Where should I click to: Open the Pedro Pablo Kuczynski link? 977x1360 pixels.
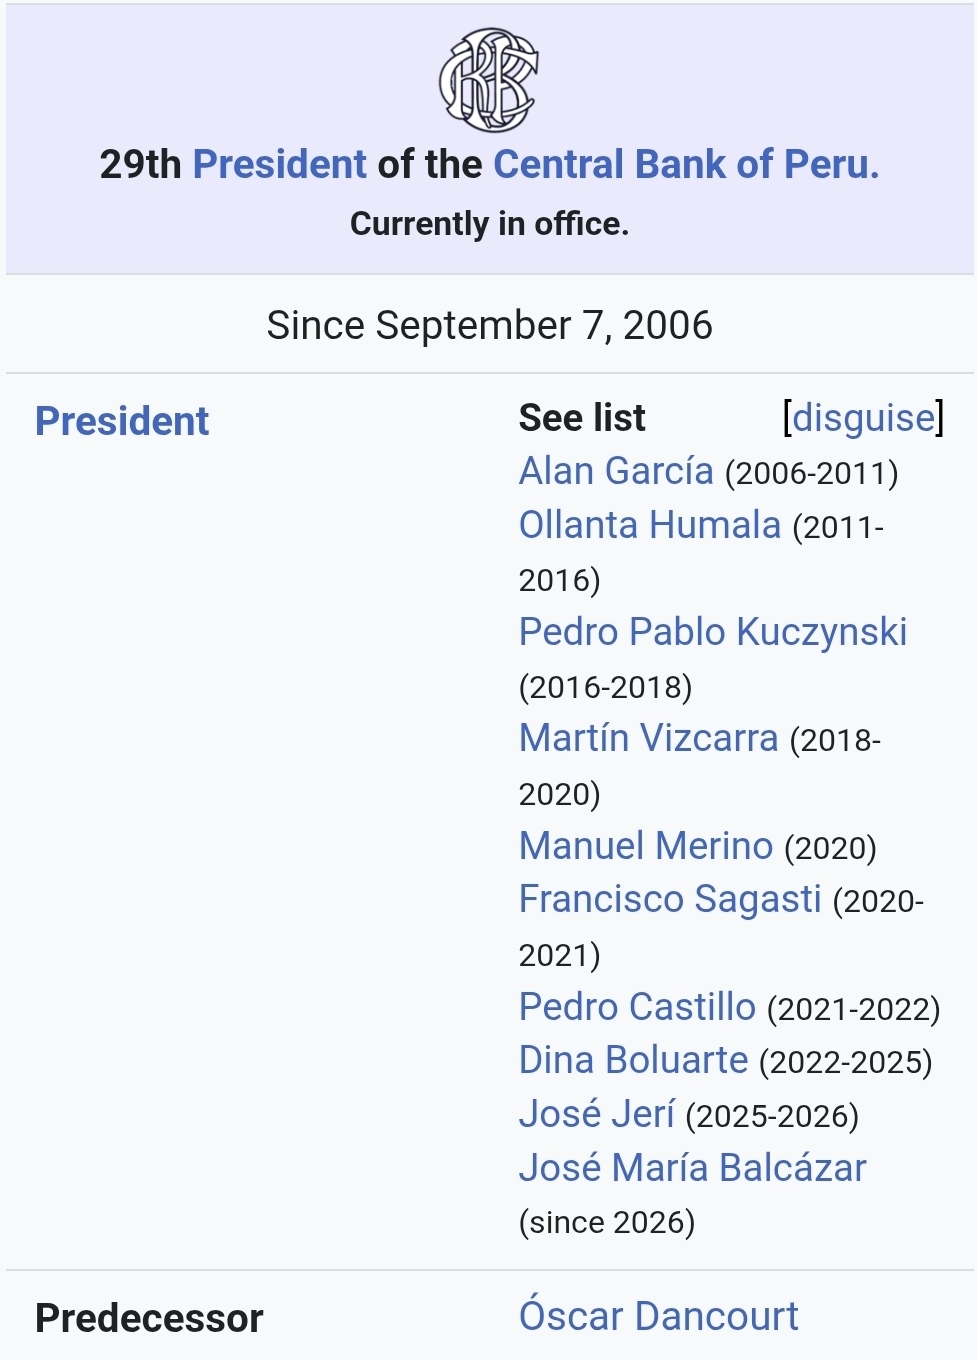[712, 632]
